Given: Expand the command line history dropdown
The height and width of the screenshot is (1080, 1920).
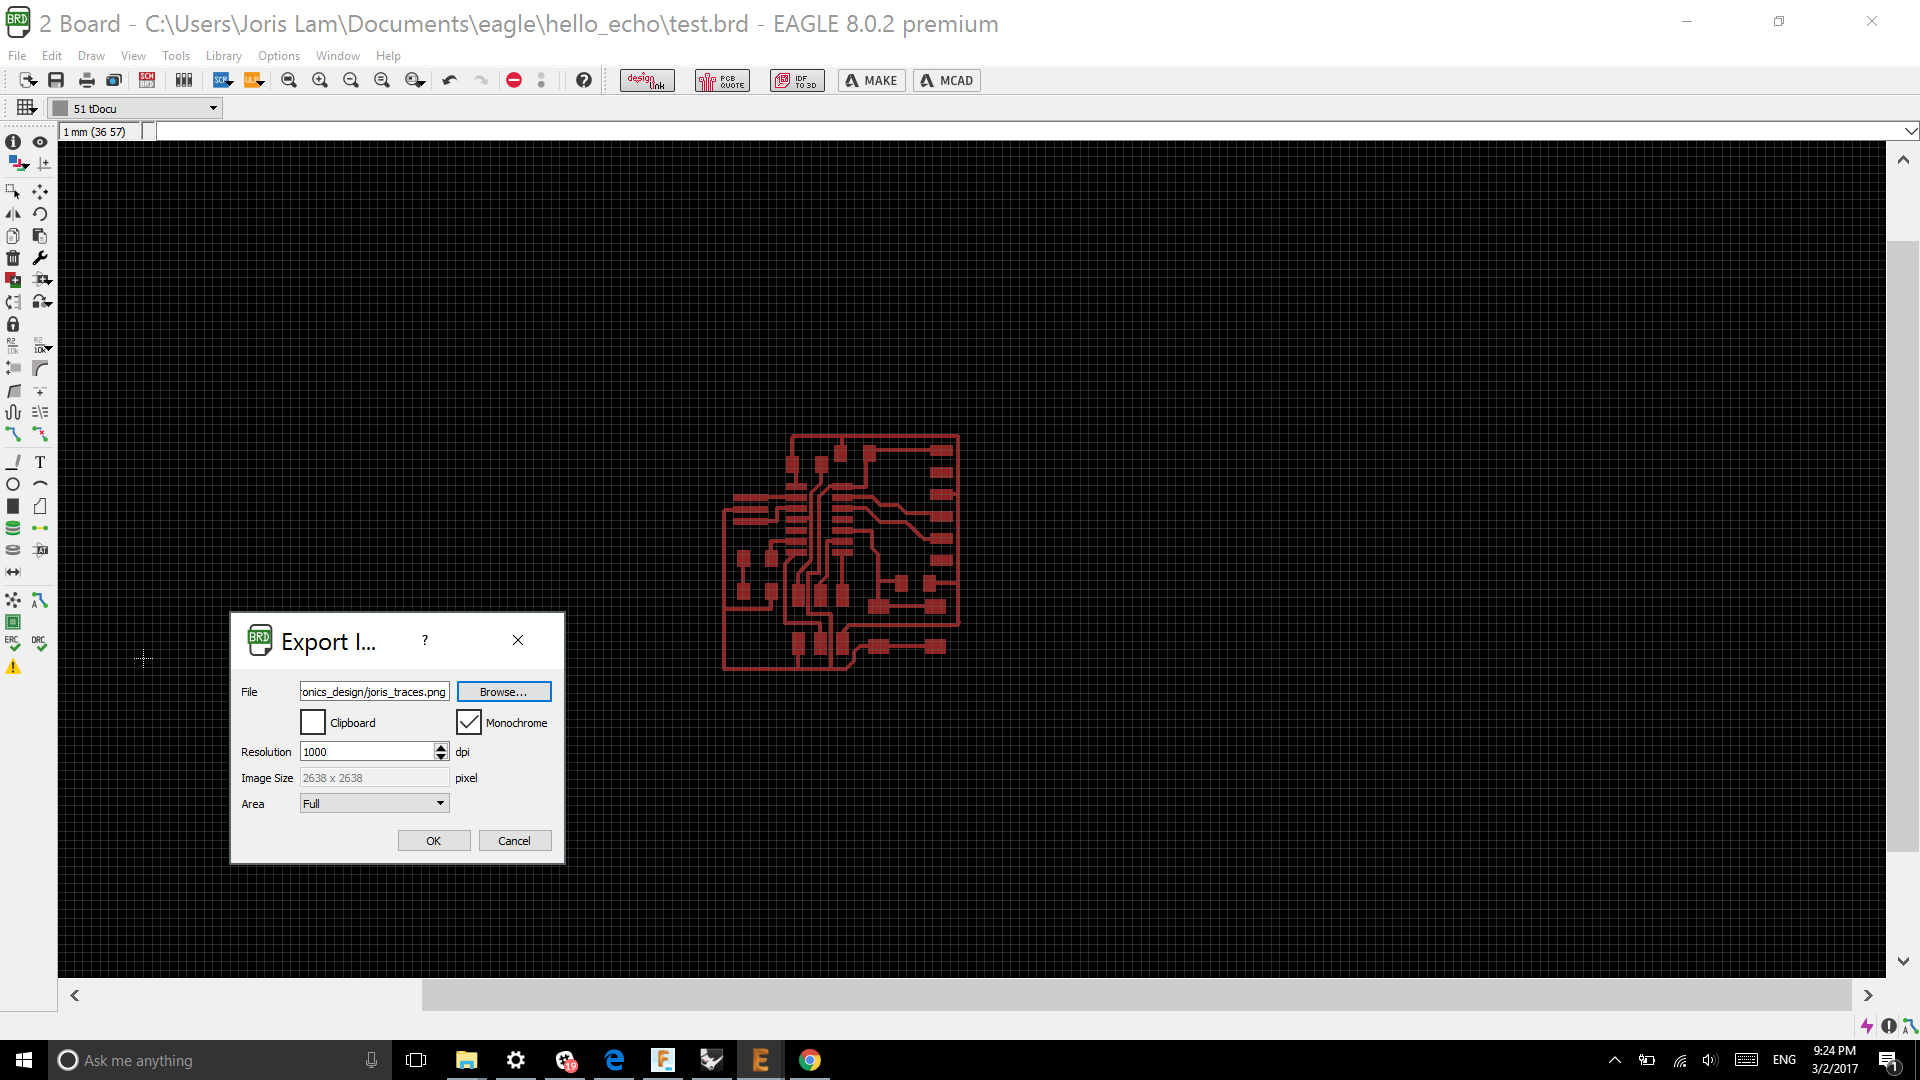Looking at the screenshot, I should pos(1911,131).
